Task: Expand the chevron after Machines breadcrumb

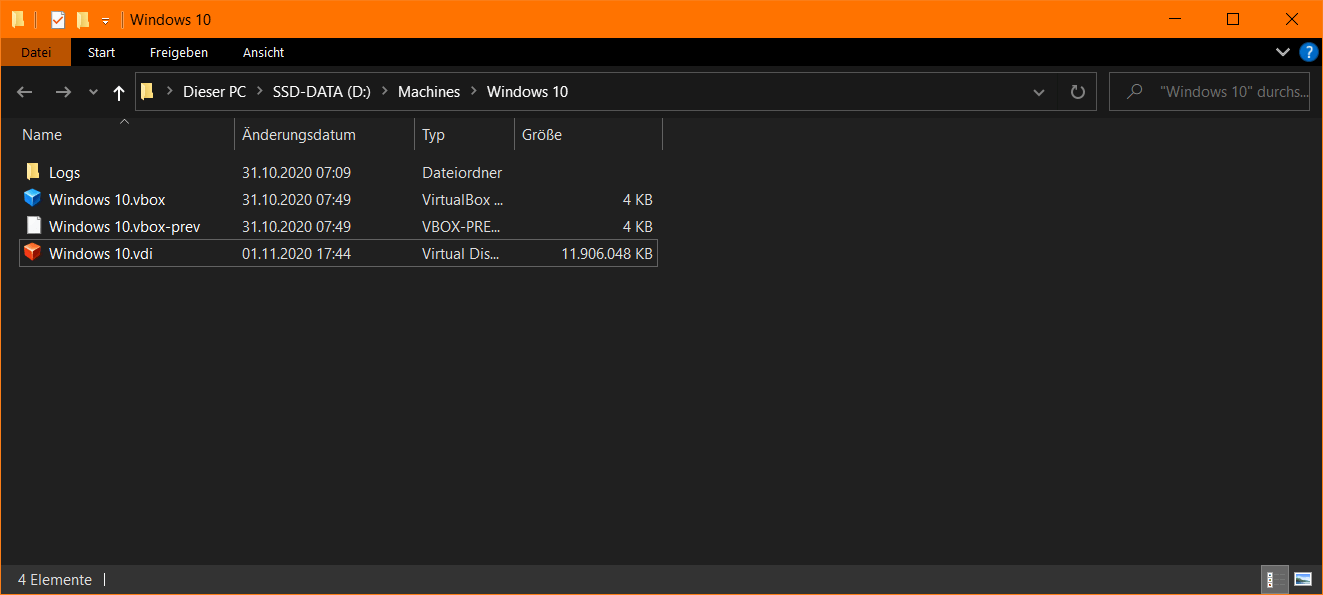Action: point(474,92)
